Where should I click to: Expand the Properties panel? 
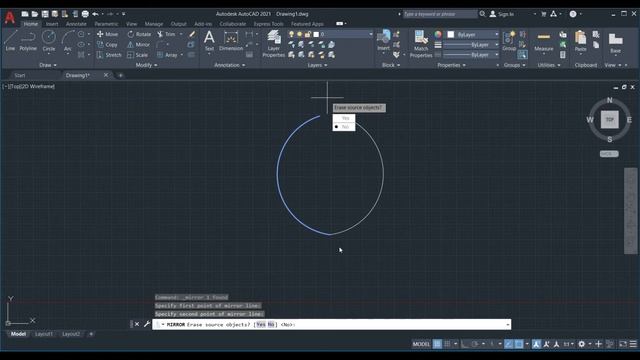[x=451, y=65]
